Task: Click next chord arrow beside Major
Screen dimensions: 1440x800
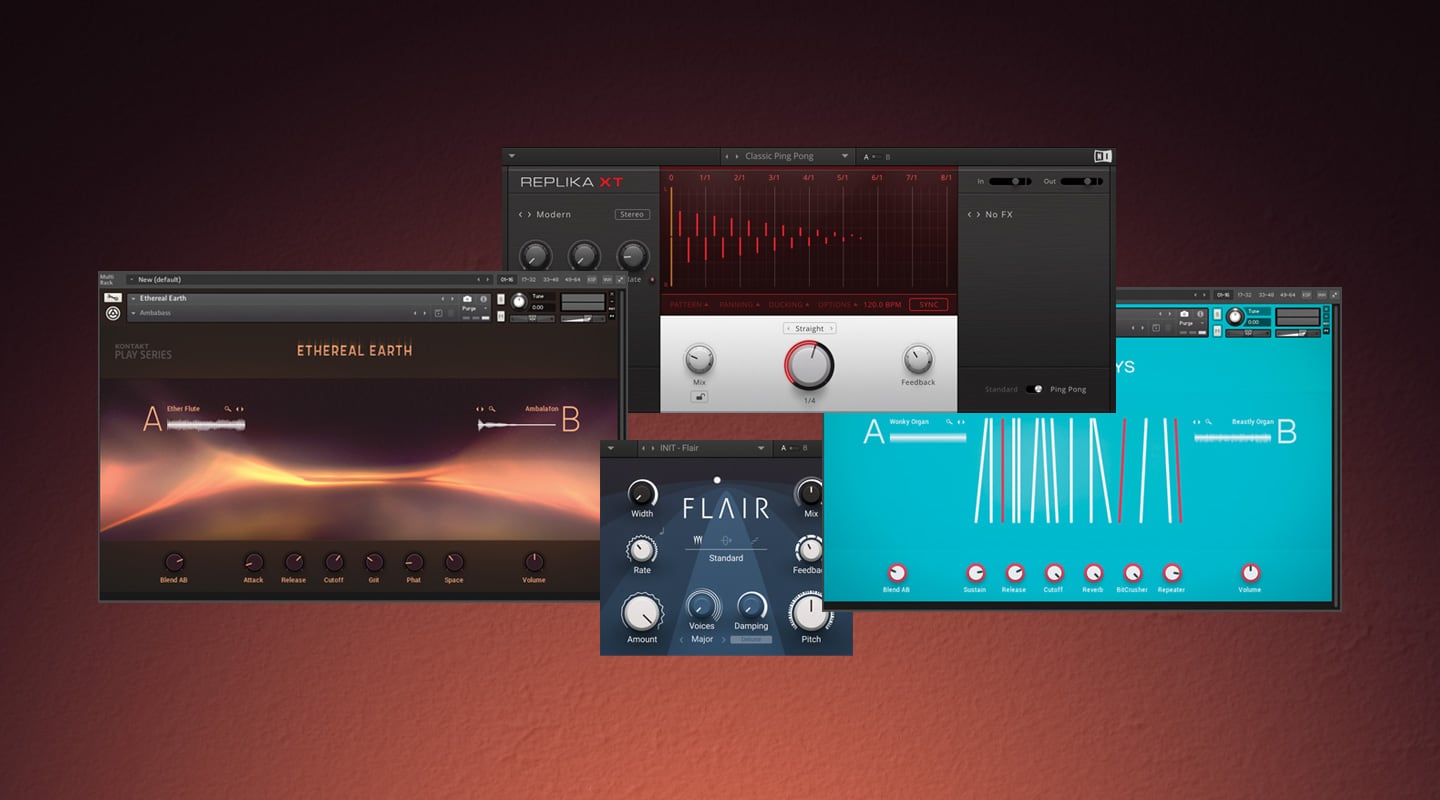Action: click(724, 639)
